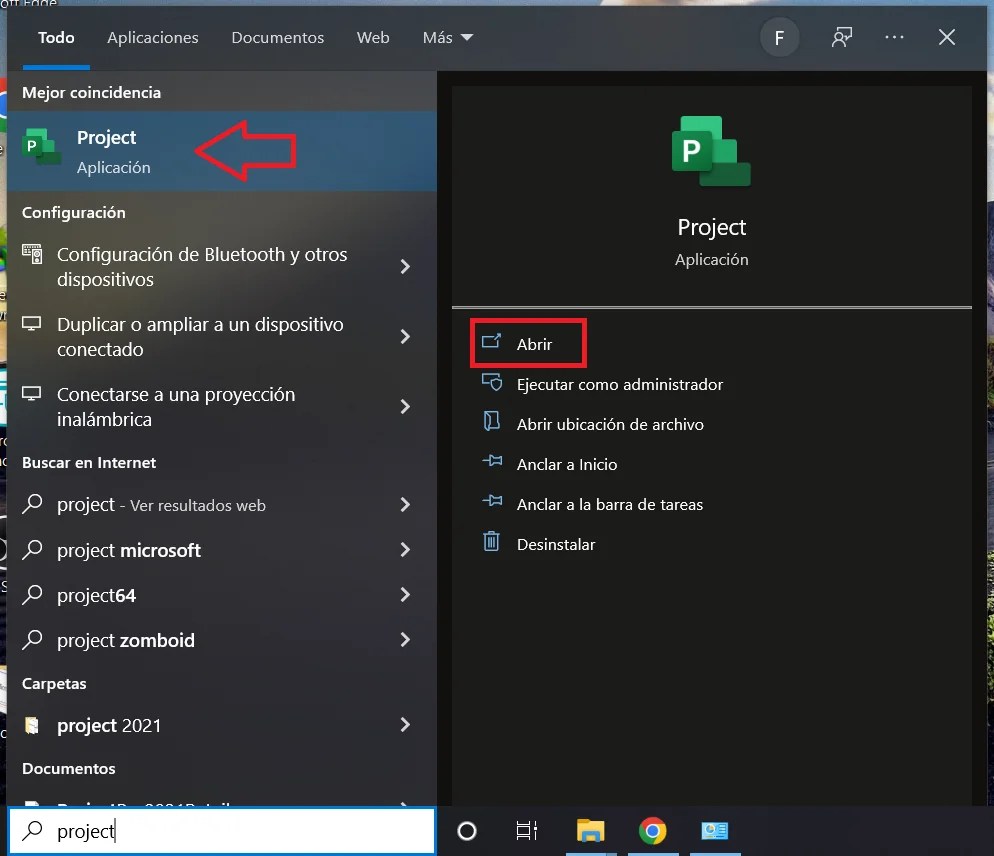994x856 pixels.
Task: Click the Abrir ubicación de archivo icon
Action: [491, 422]
